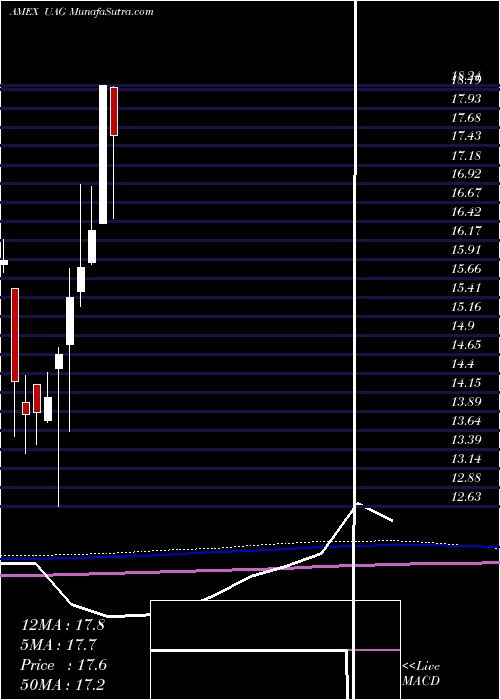Pick the 16.67 price label
The height and width of the screenshot is (700, 500).
[x=466, y=193]
